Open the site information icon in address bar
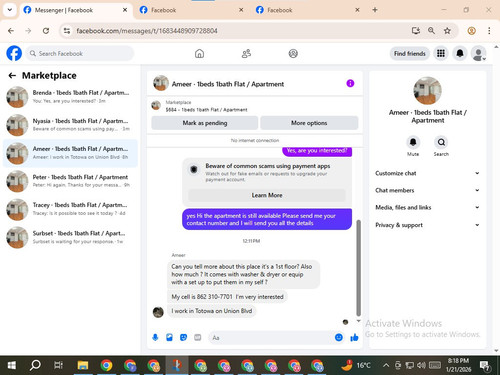The image size is (500, 375). click(67, 31)
